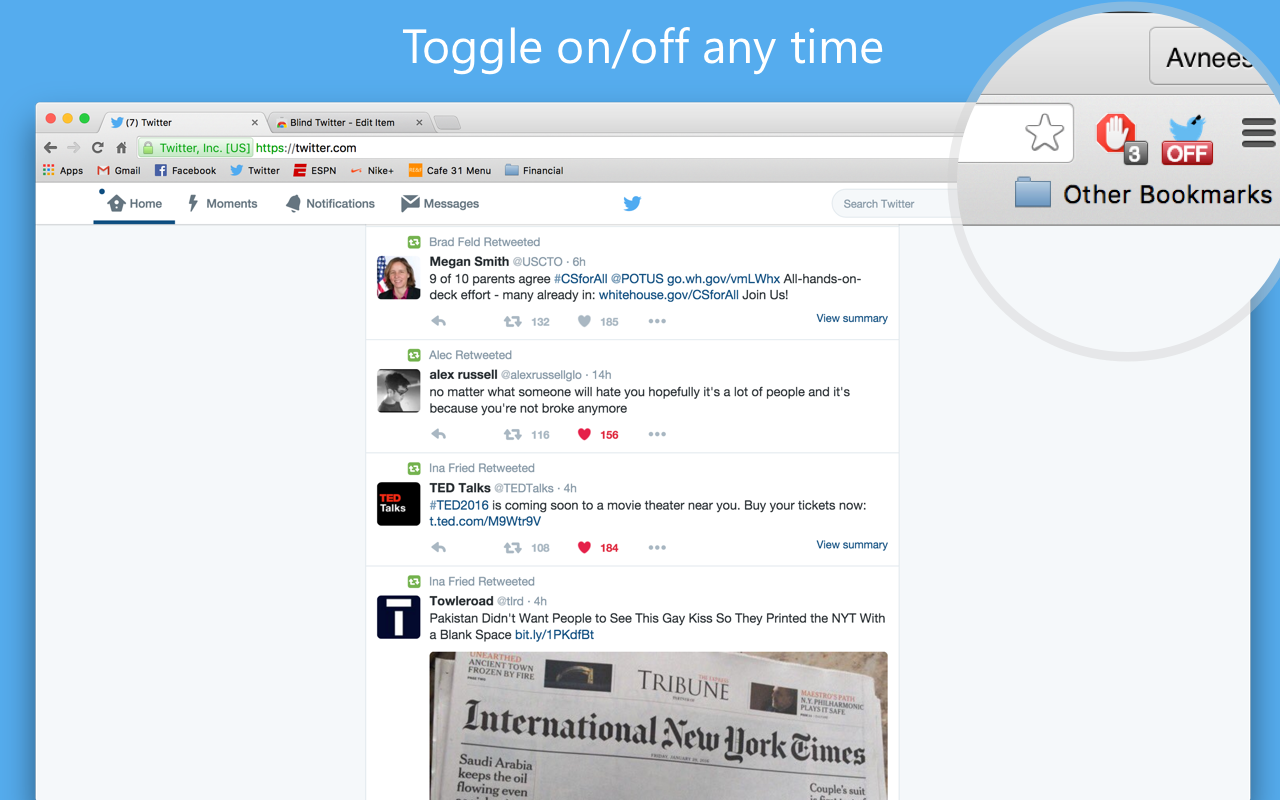Open the newspaper photo in Towleroad tweet
Screen dimensions: 1280x800
click(x=658, y=726)
